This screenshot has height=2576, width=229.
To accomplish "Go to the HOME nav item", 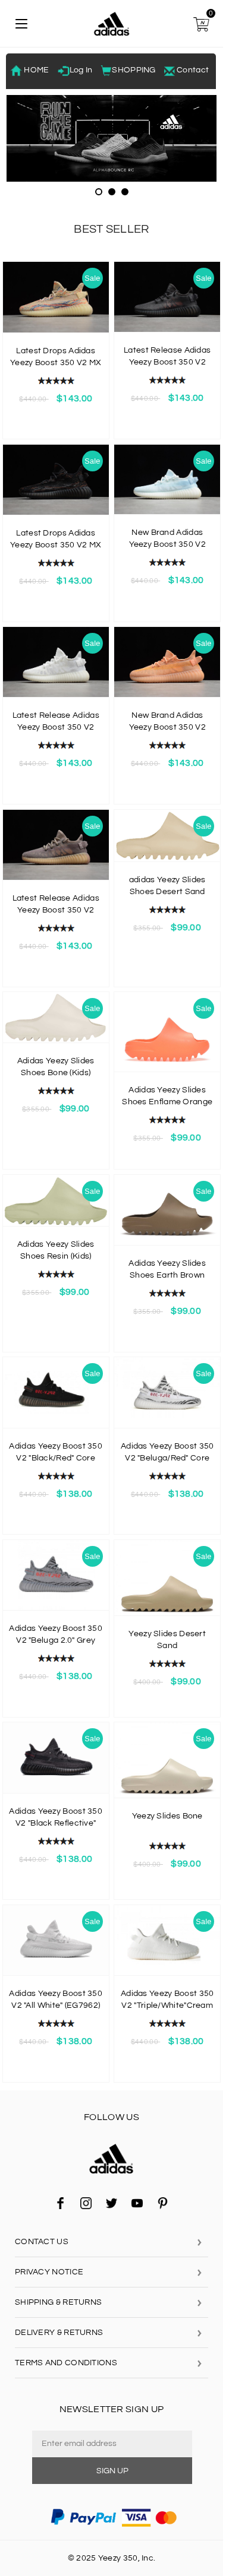I will (30, 70).
